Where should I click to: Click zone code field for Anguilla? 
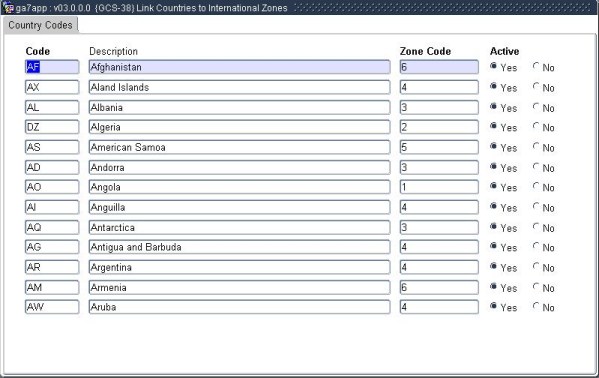coord(439,207)
